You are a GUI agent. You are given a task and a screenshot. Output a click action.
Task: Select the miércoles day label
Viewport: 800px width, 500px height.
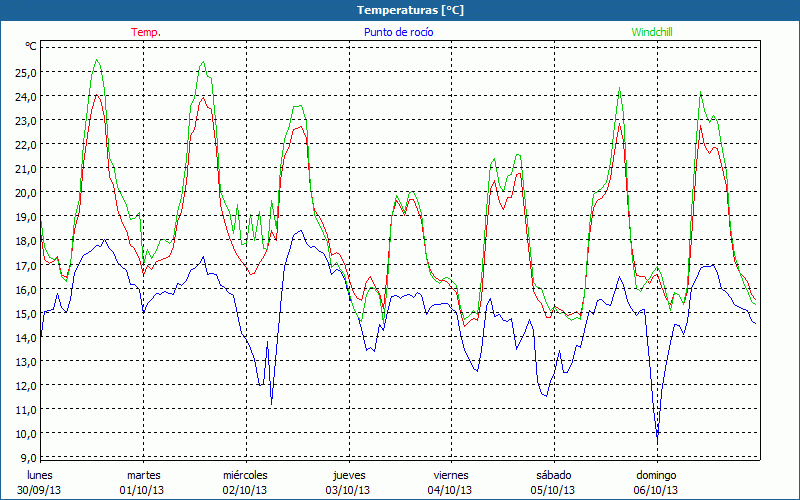tap(245, 475)
